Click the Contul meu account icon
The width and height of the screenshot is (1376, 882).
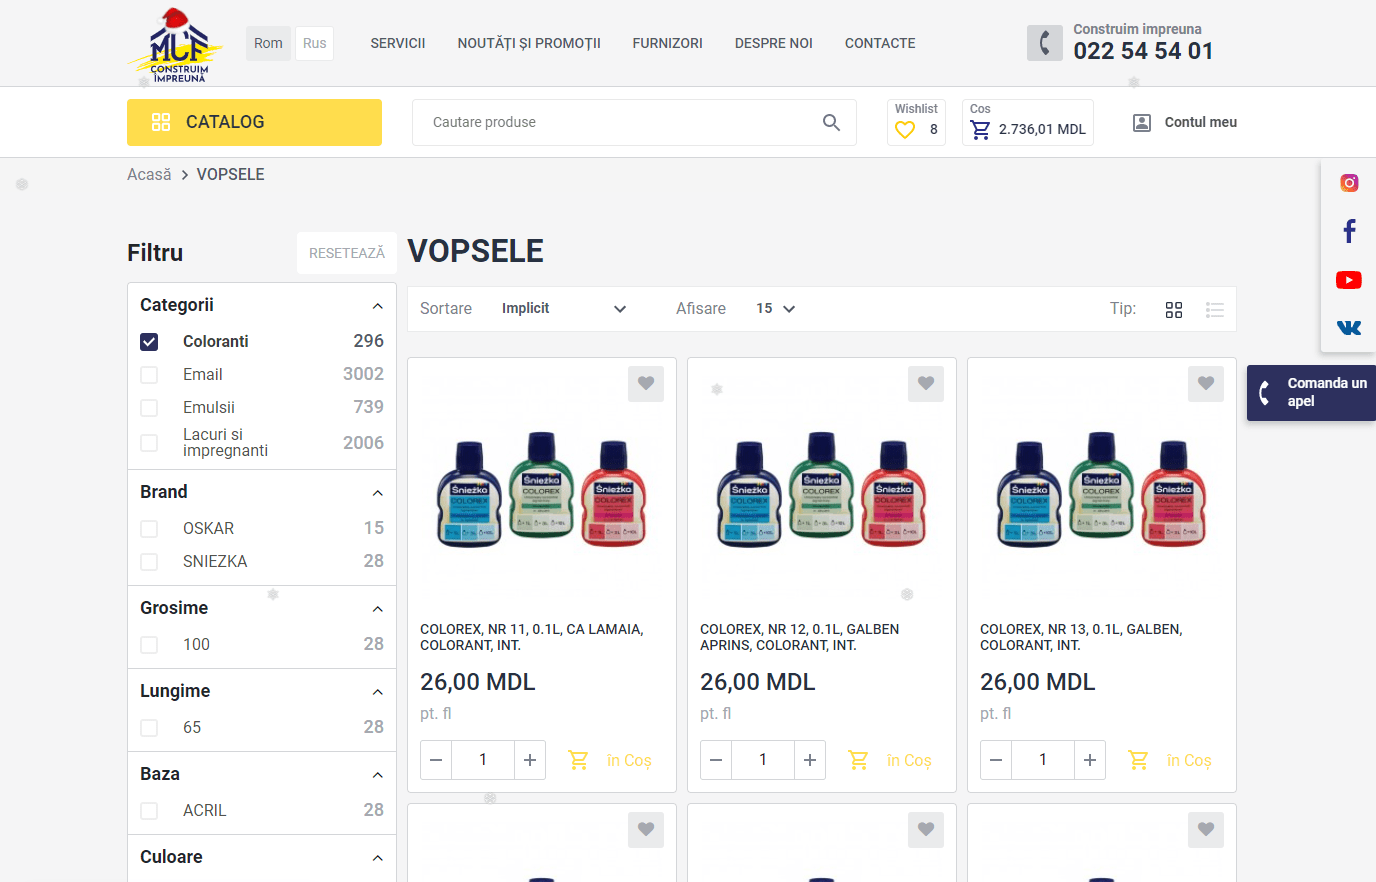point(1141,122)
